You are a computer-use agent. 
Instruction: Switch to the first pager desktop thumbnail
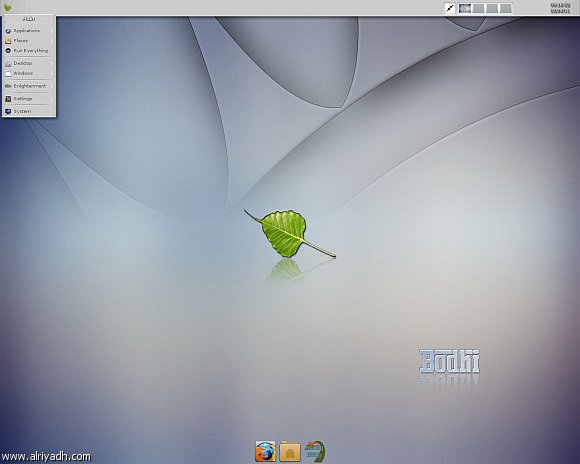(465, 8)
